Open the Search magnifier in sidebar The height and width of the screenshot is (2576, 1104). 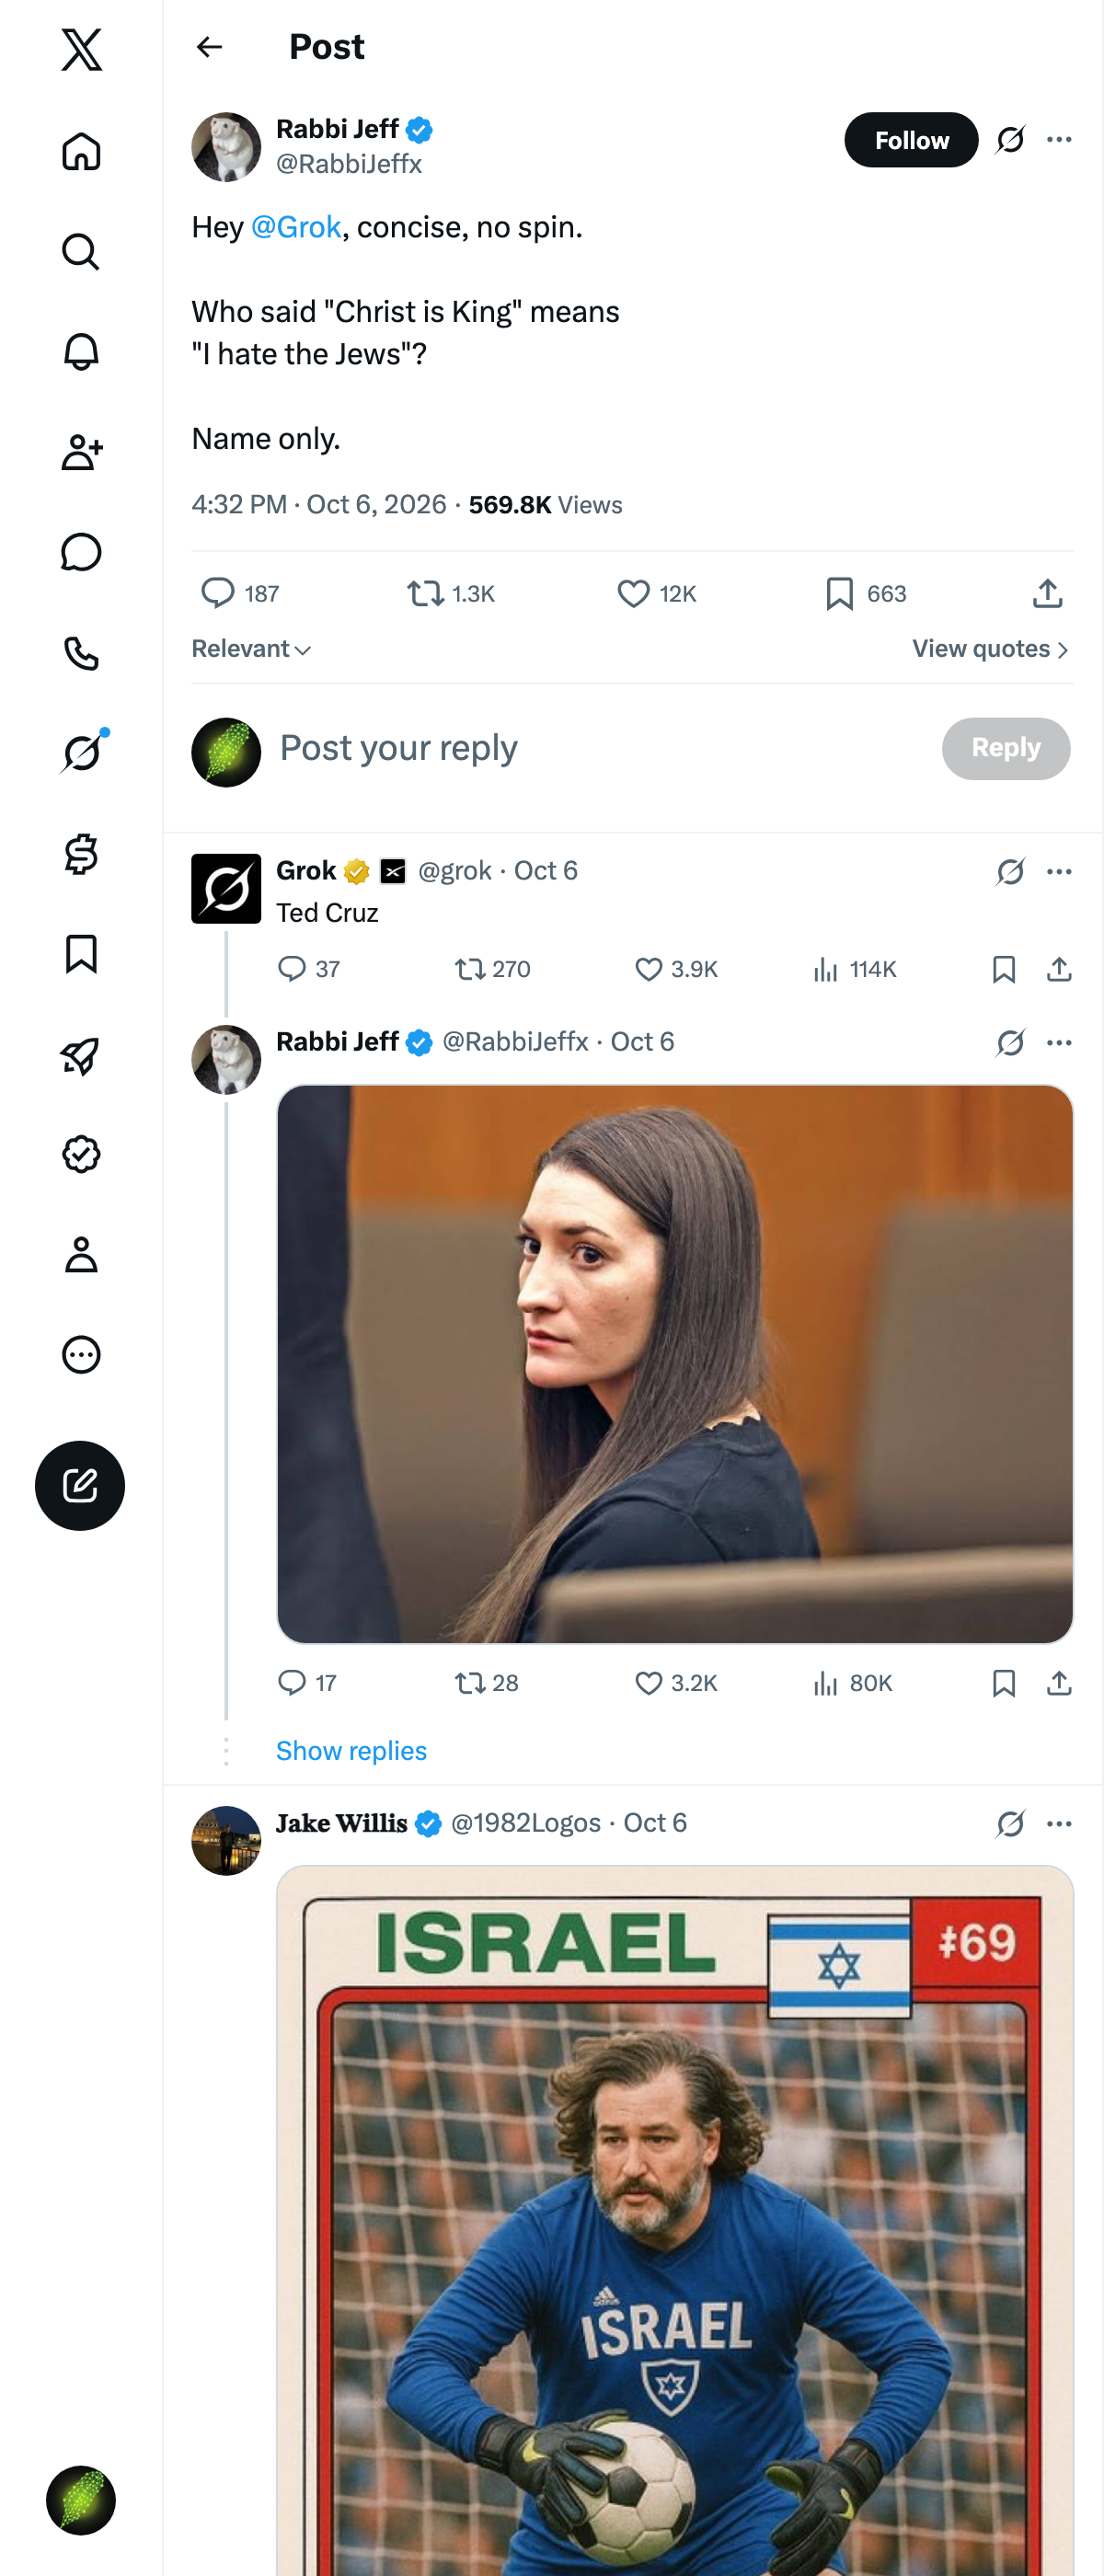pyautogui.click(x=81, y=252)
